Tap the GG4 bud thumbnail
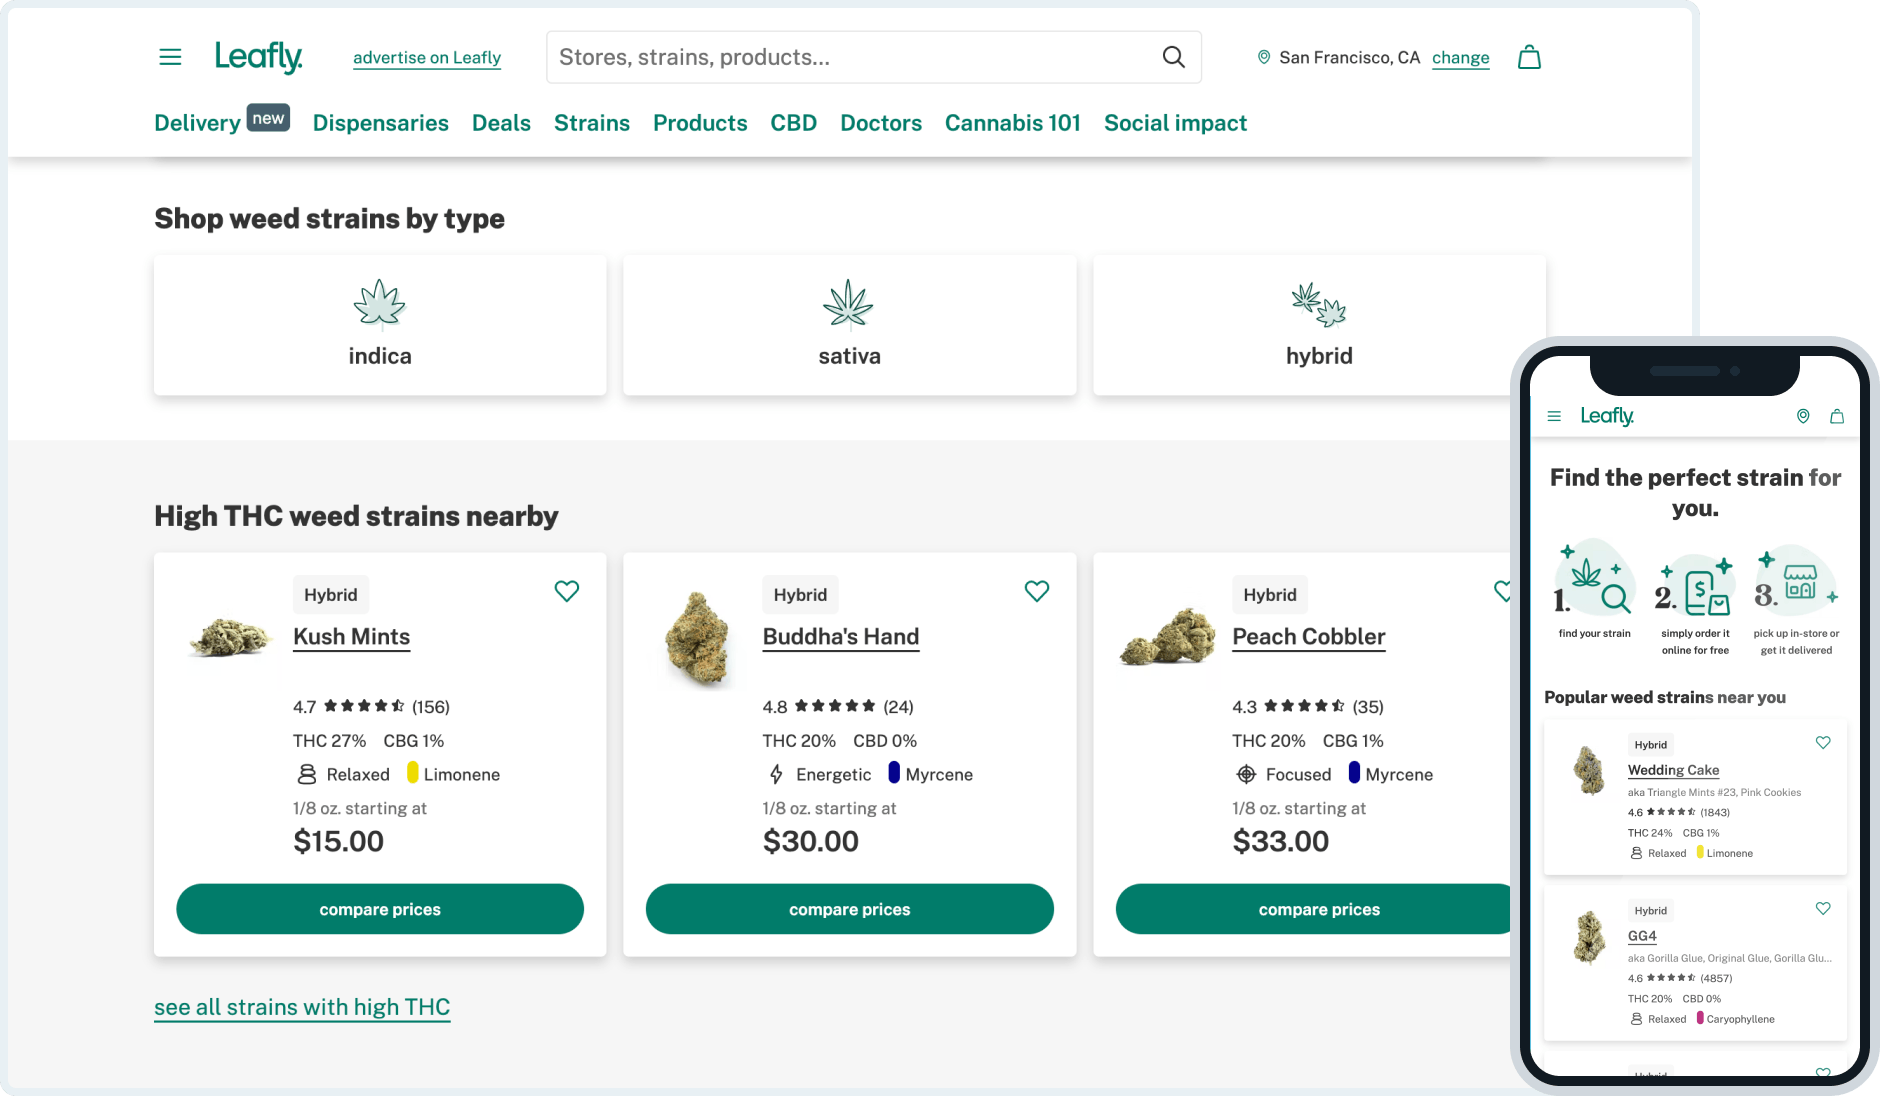 [1589, 937]
